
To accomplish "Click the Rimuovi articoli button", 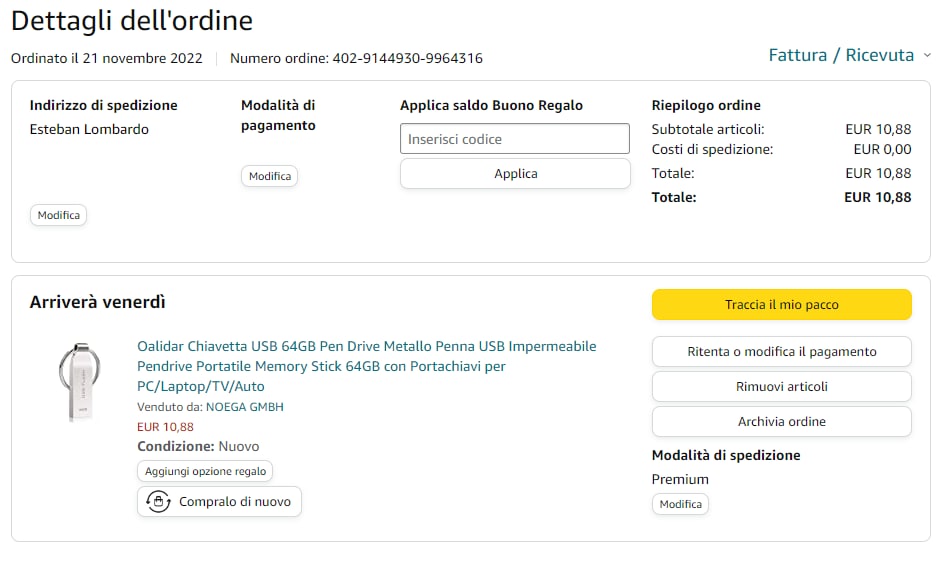I will 781,387.
